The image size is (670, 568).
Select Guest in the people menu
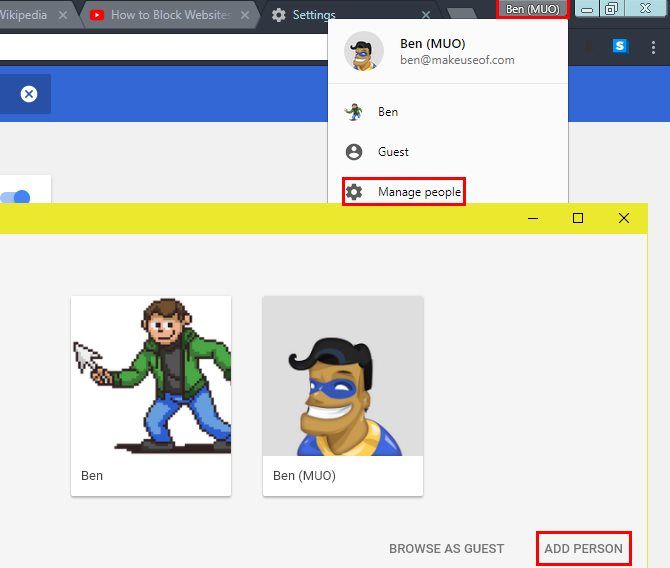(447, 152)
